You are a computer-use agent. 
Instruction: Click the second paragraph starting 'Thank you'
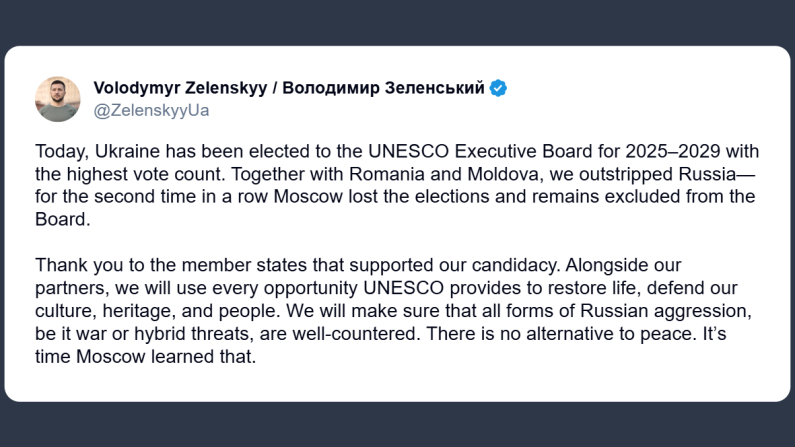click(x=395, y=310)
